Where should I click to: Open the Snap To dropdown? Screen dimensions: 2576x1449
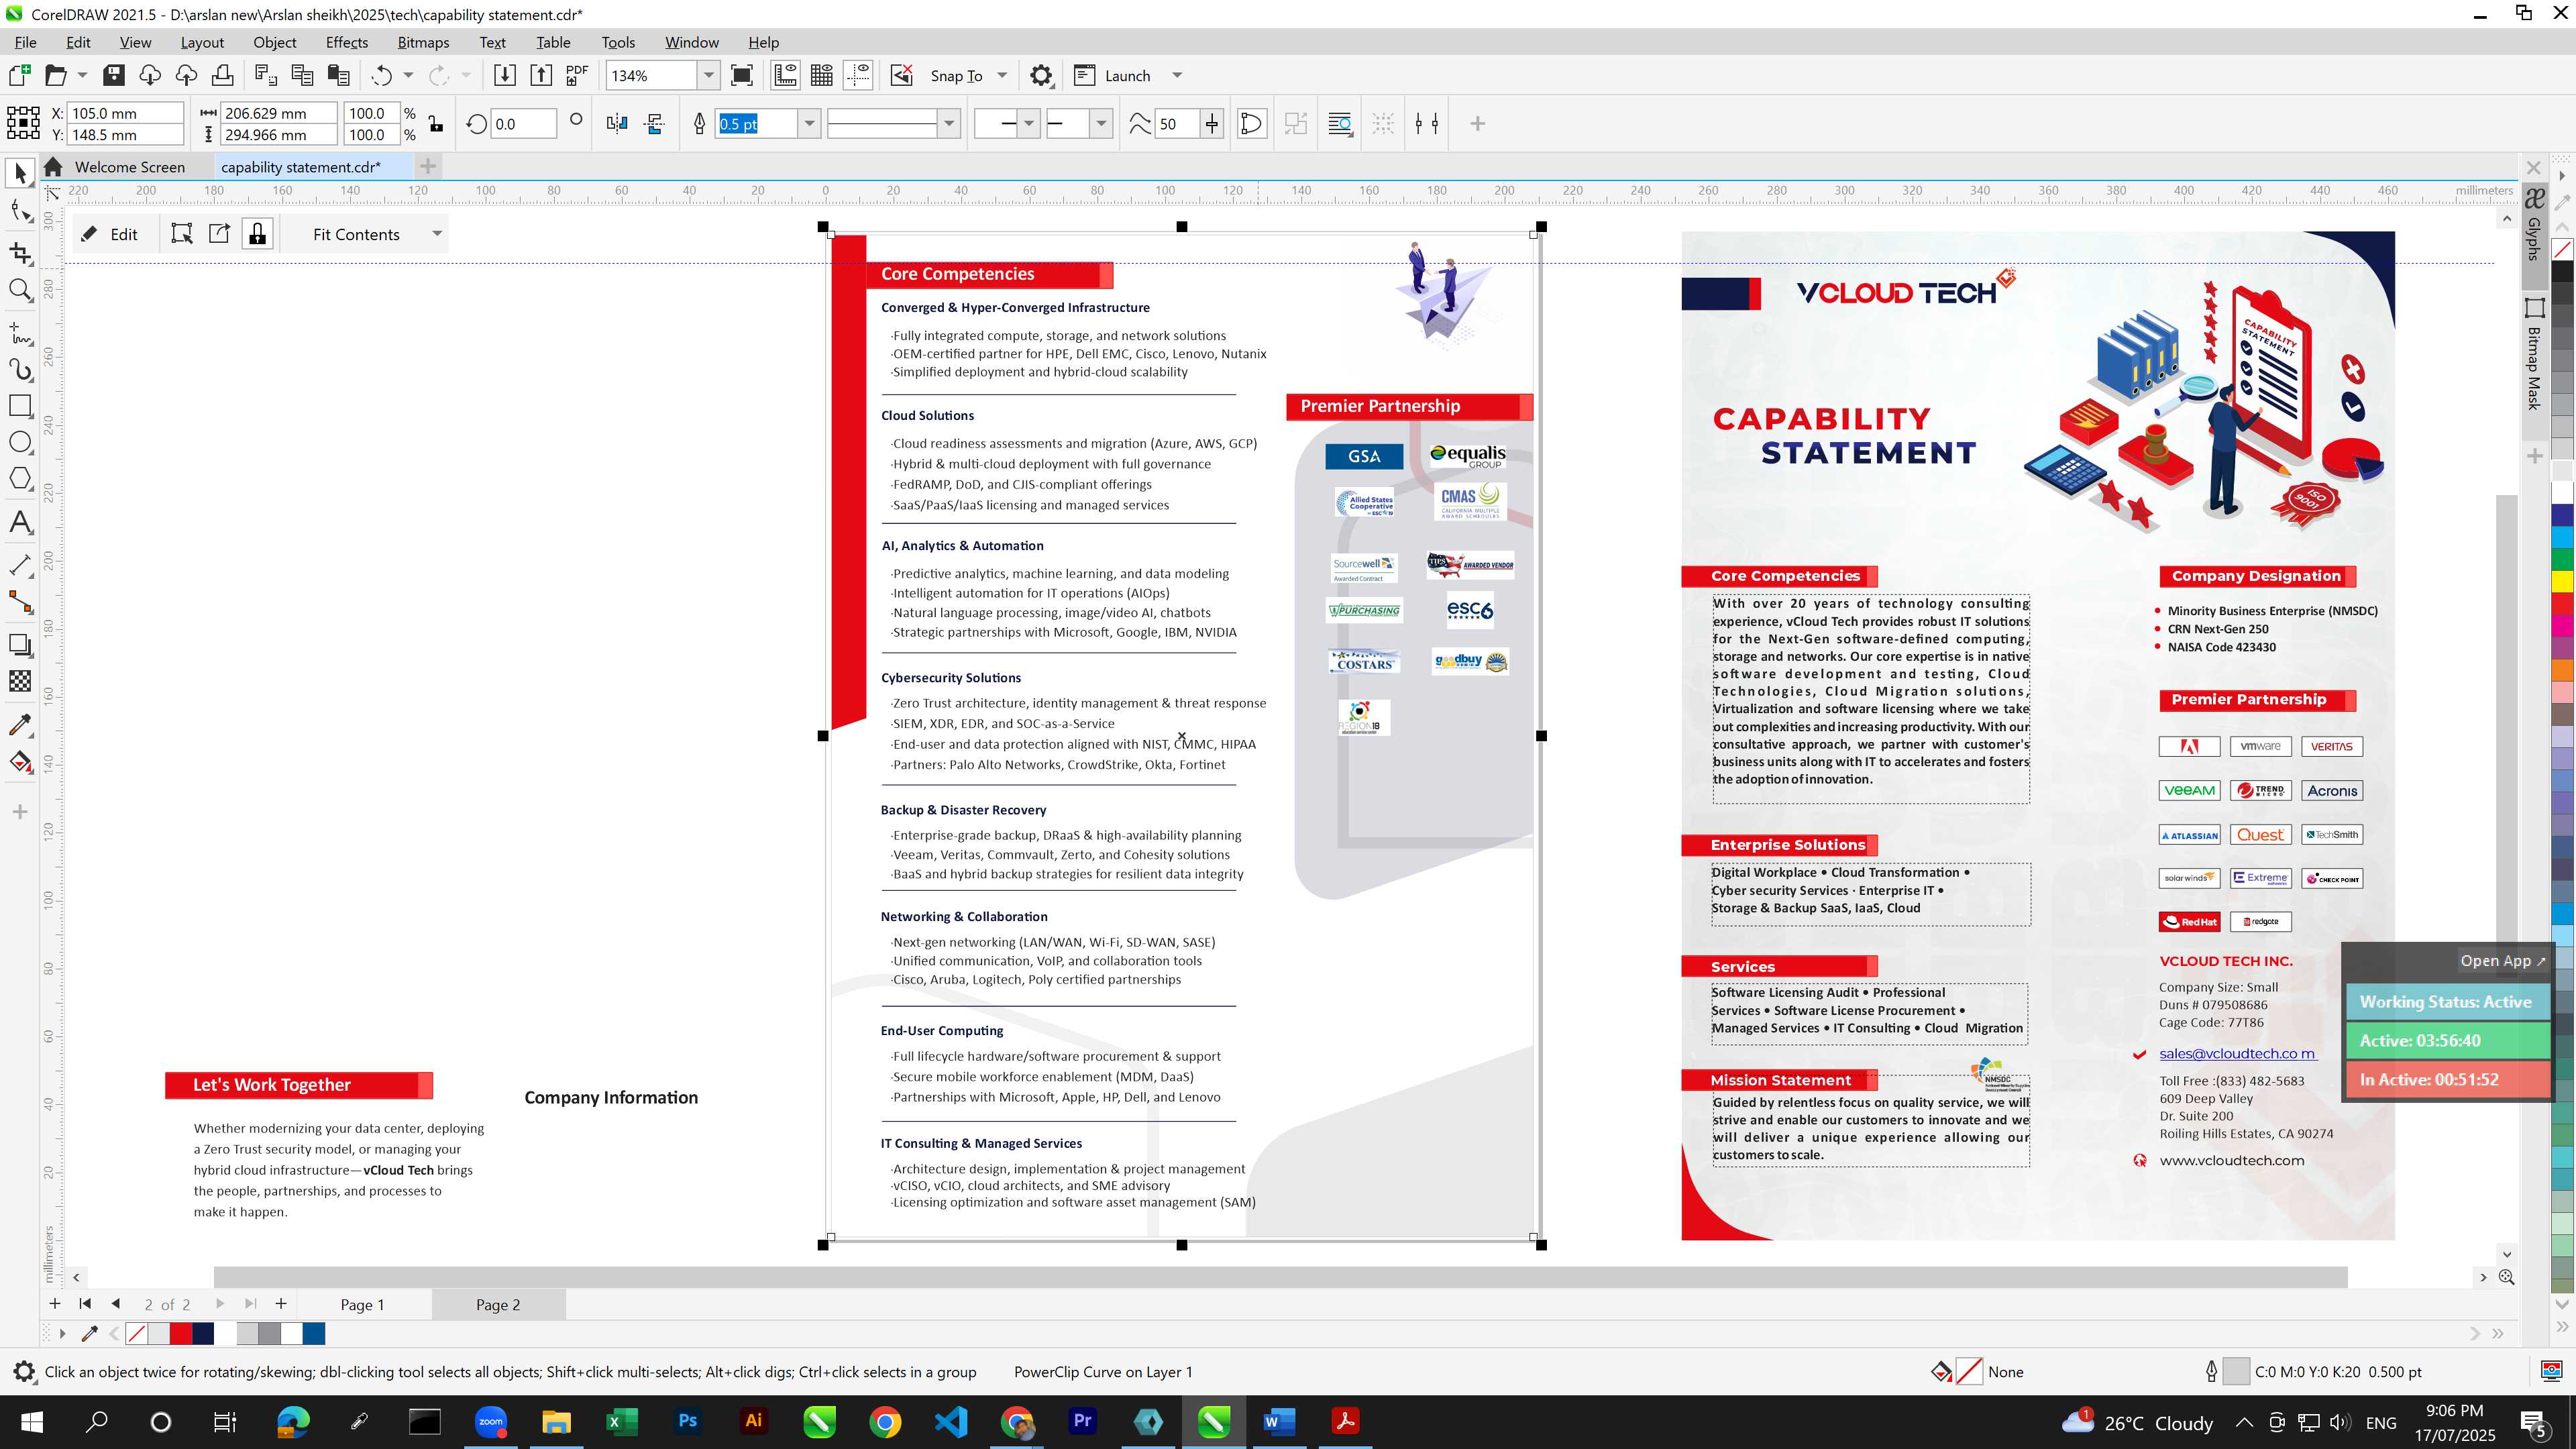coord(1002,75)
